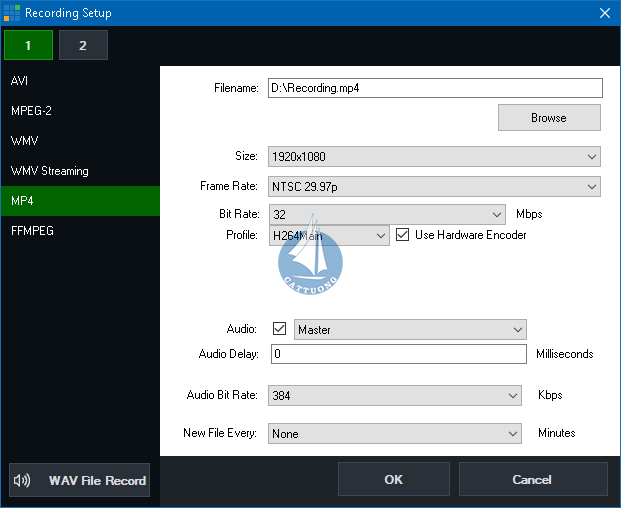Click the Audio: label
This screenshot has width=621, height=508.
[x=242, y=329]
